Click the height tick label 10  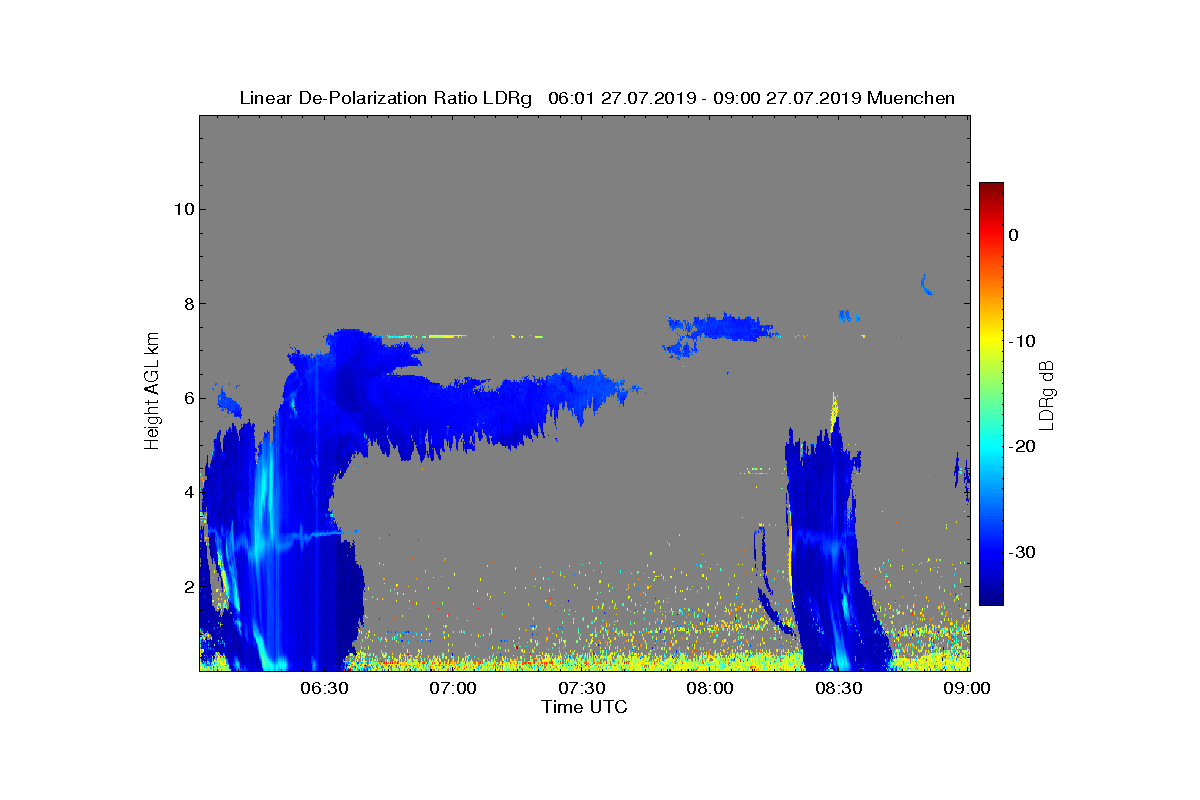click(x=183, y=209)
